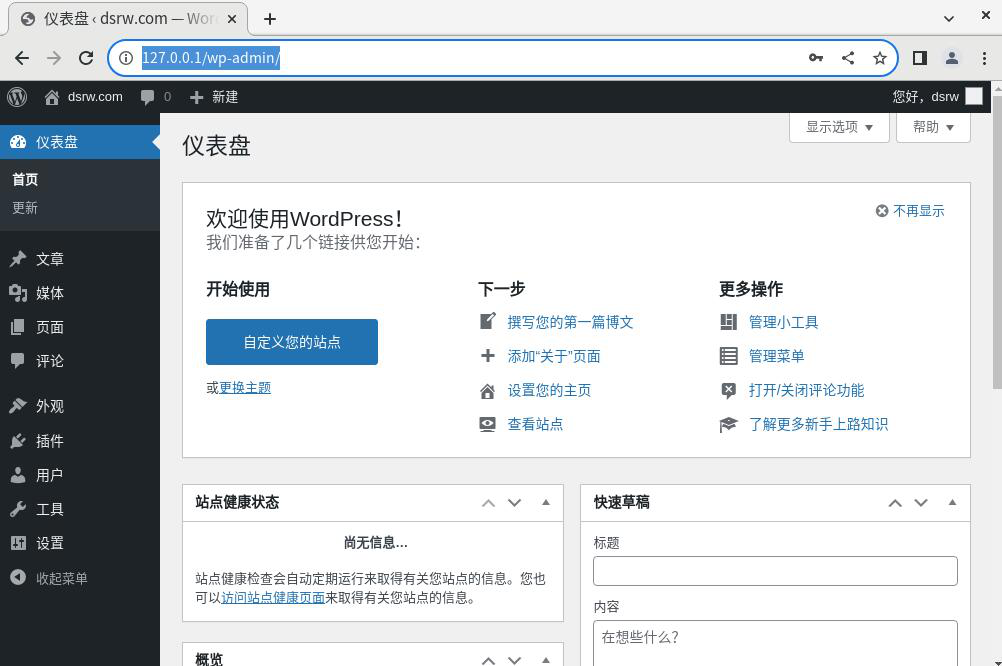This screenshot has width=1002, height=666.
Task: Click 自定义您的站点 button
Action: click(292, 342)
